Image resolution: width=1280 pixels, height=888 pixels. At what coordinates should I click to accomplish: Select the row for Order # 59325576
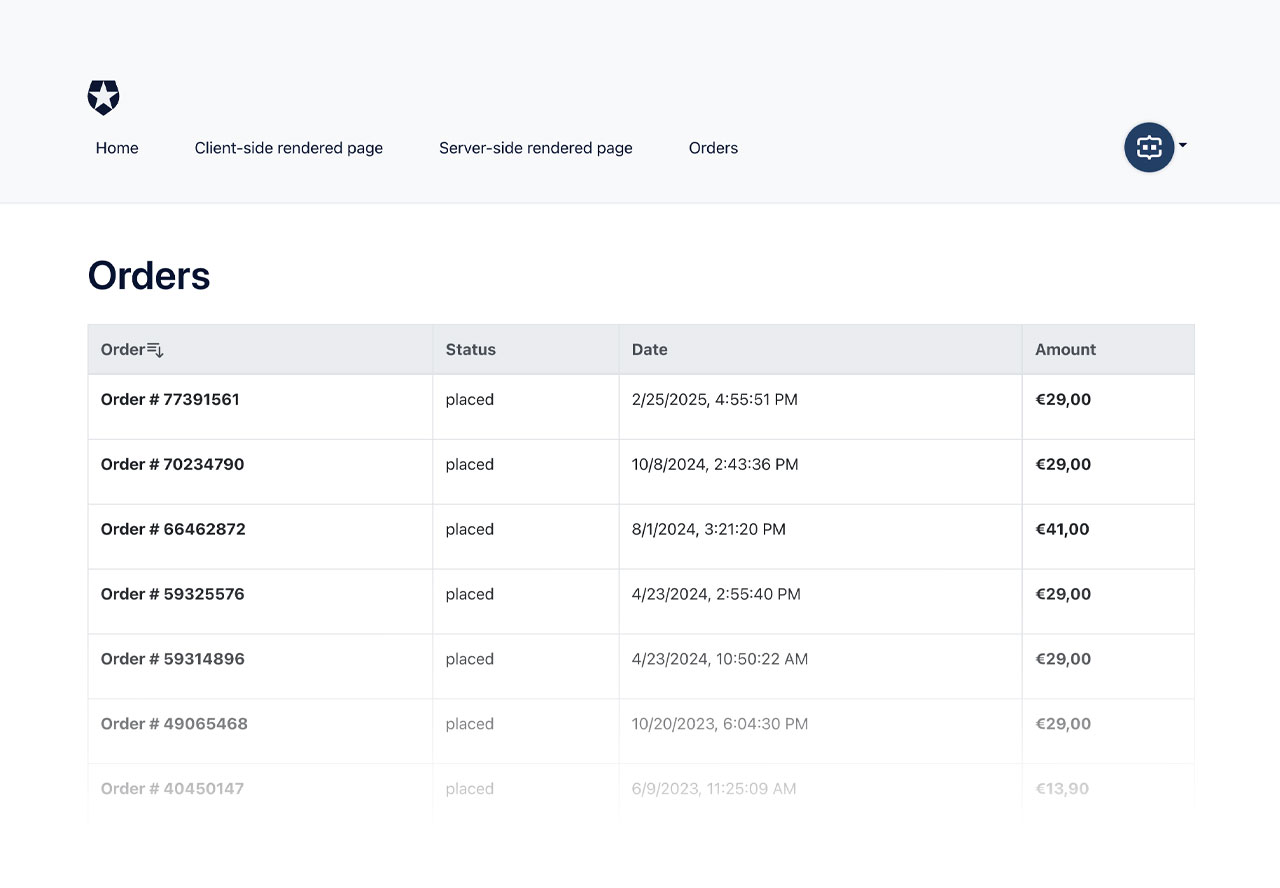pyautogui.click(x=172, y=594)
